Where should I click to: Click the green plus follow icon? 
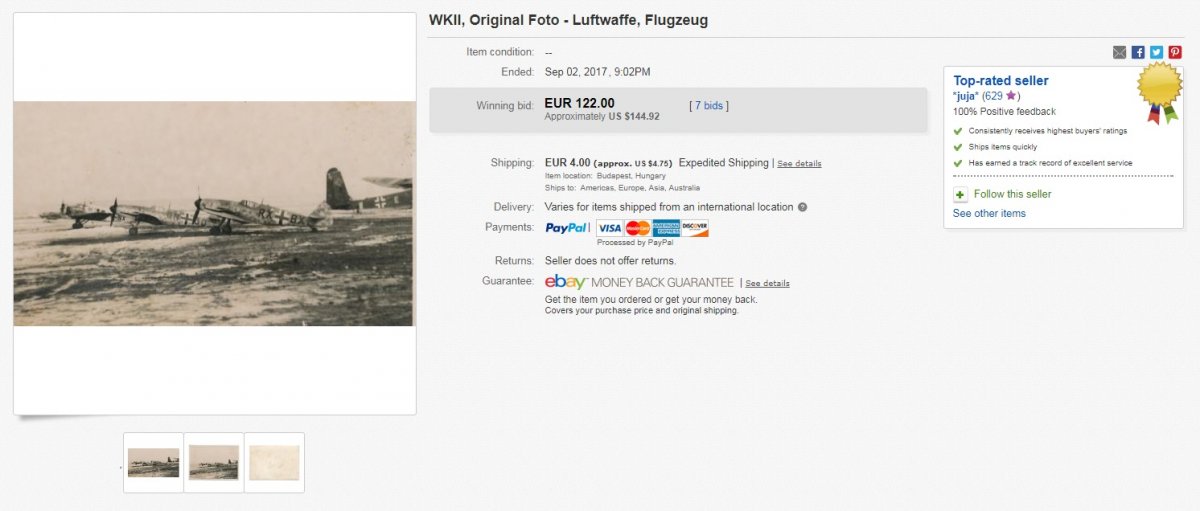click(x=960, y=195)
